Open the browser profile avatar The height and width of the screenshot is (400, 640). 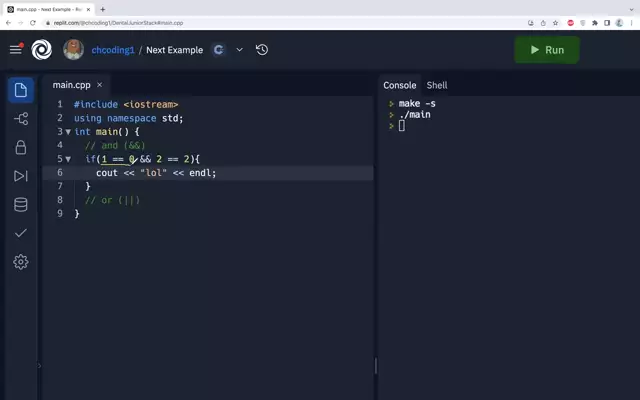(619, 23)
